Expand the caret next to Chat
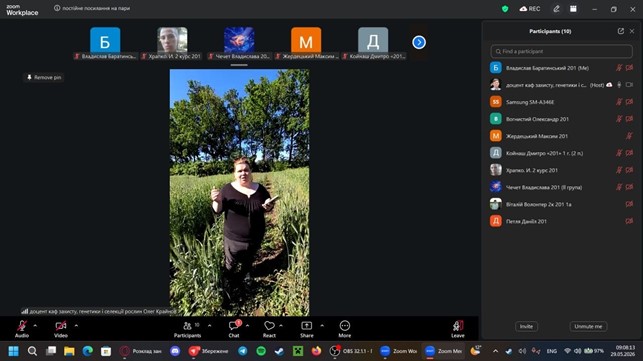The height and width of the screenshot is (361, 643). [247, 326]
